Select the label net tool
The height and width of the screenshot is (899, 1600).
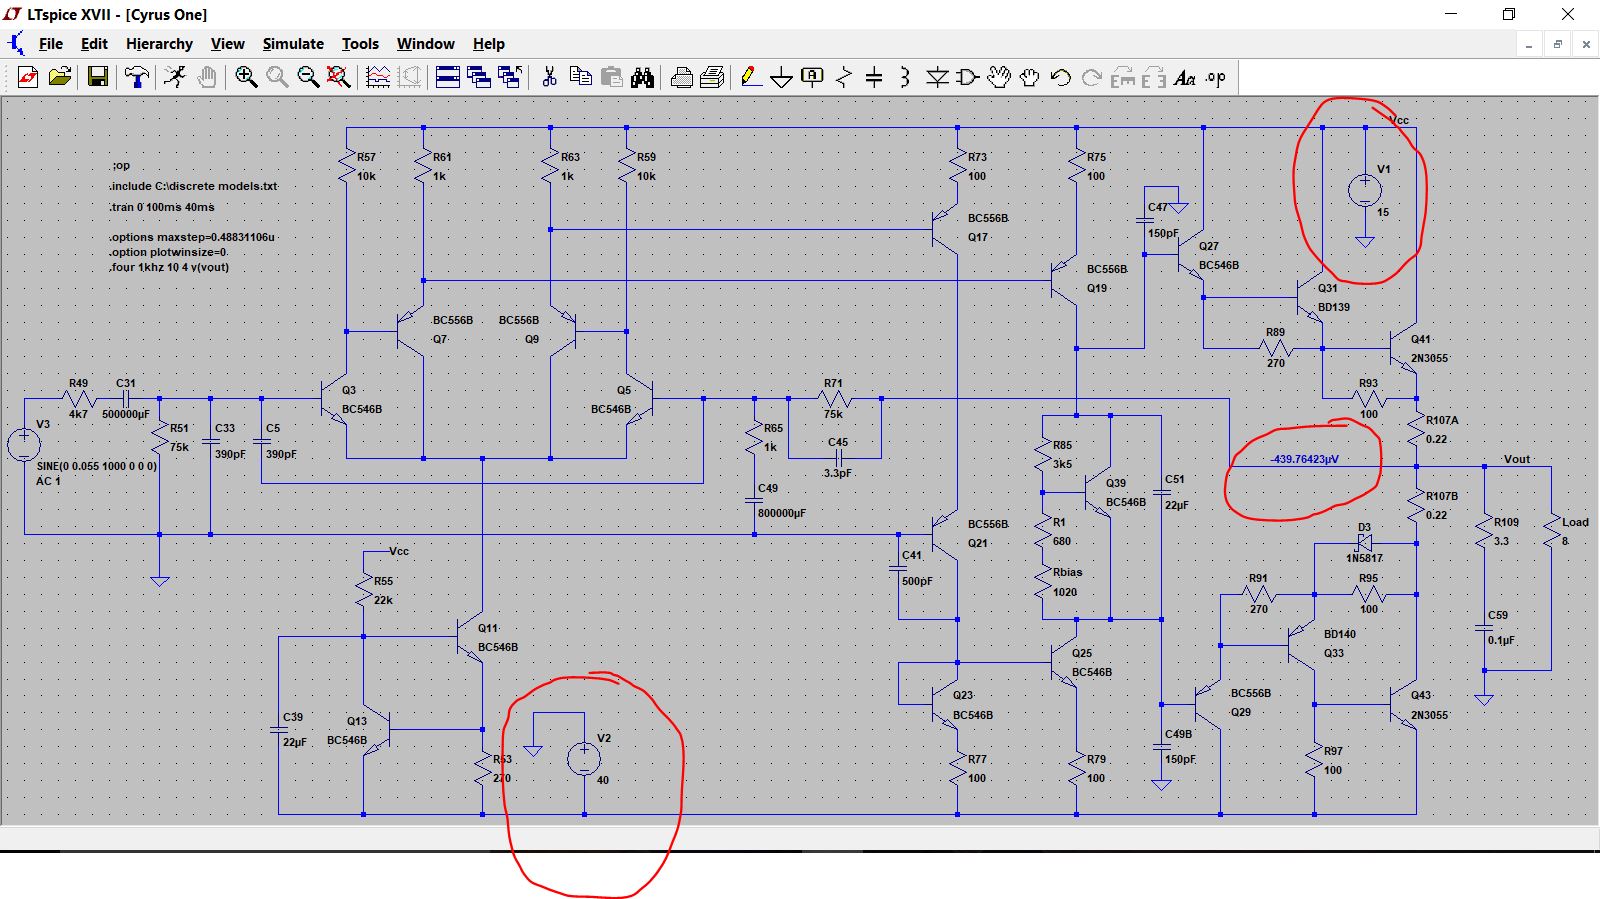tap(813, 77)
